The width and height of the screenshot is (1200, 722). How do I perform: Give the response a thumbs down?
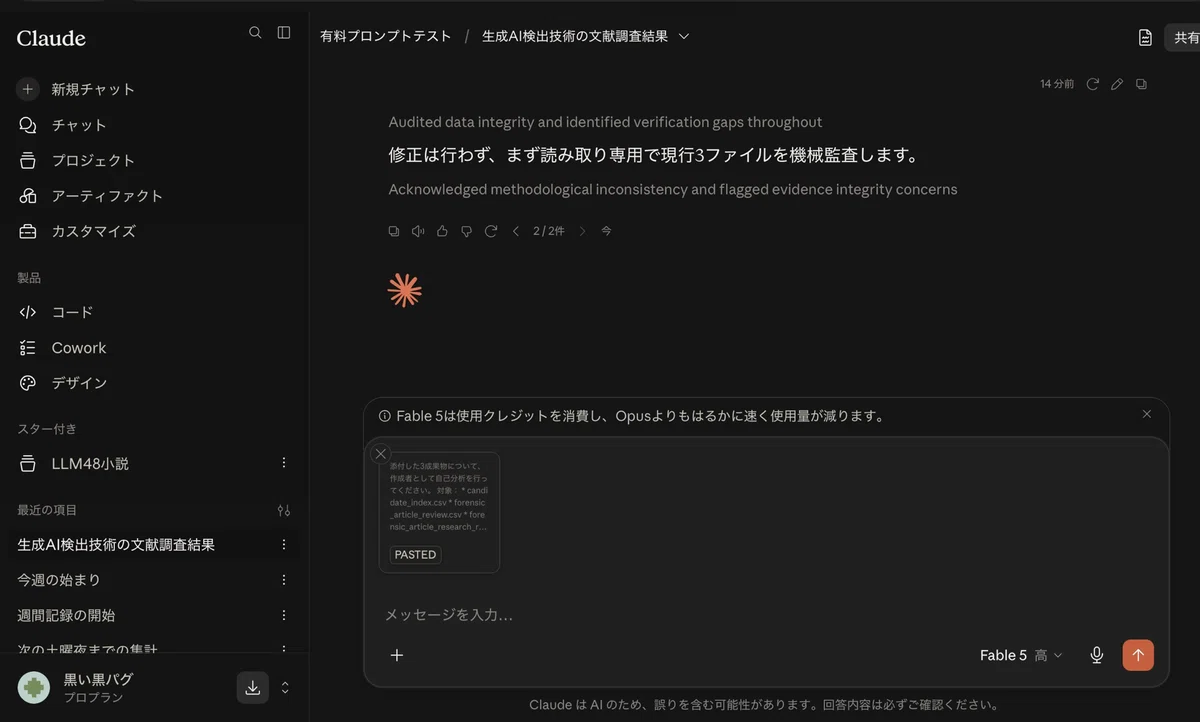(x=466, y=231)
